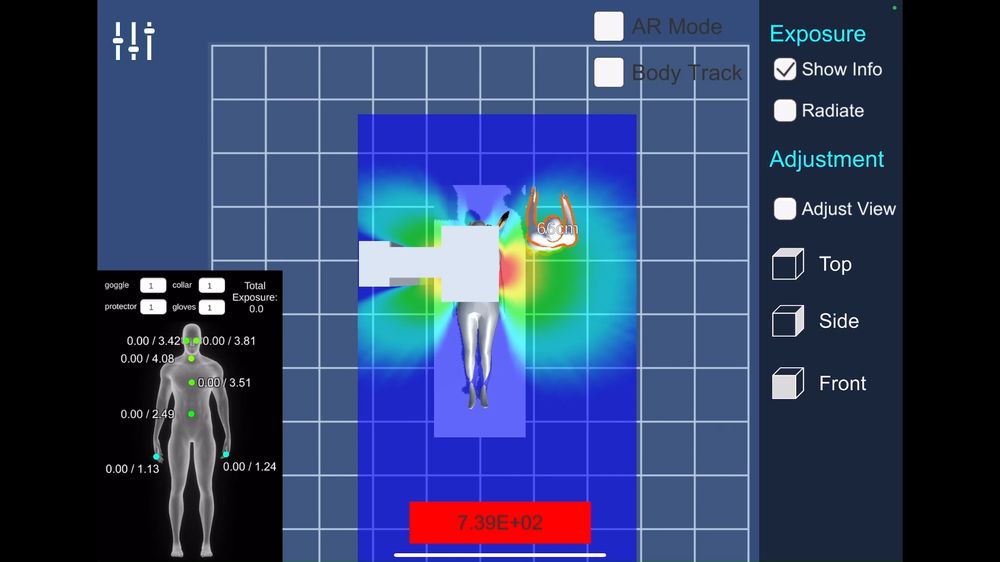This screenshot has width=1000, height=562.
Task: Enable the AR Mode checkbox
Action: coord(608,26)
